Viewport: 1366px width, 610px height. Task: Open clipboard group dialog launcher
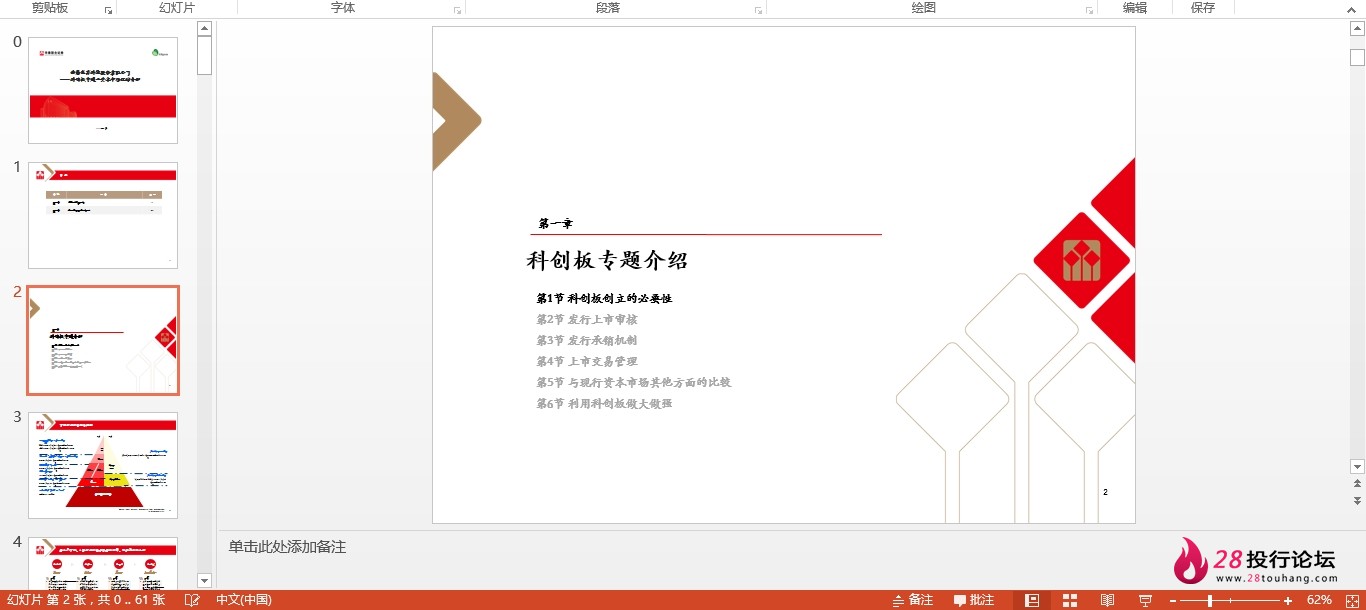108,10
